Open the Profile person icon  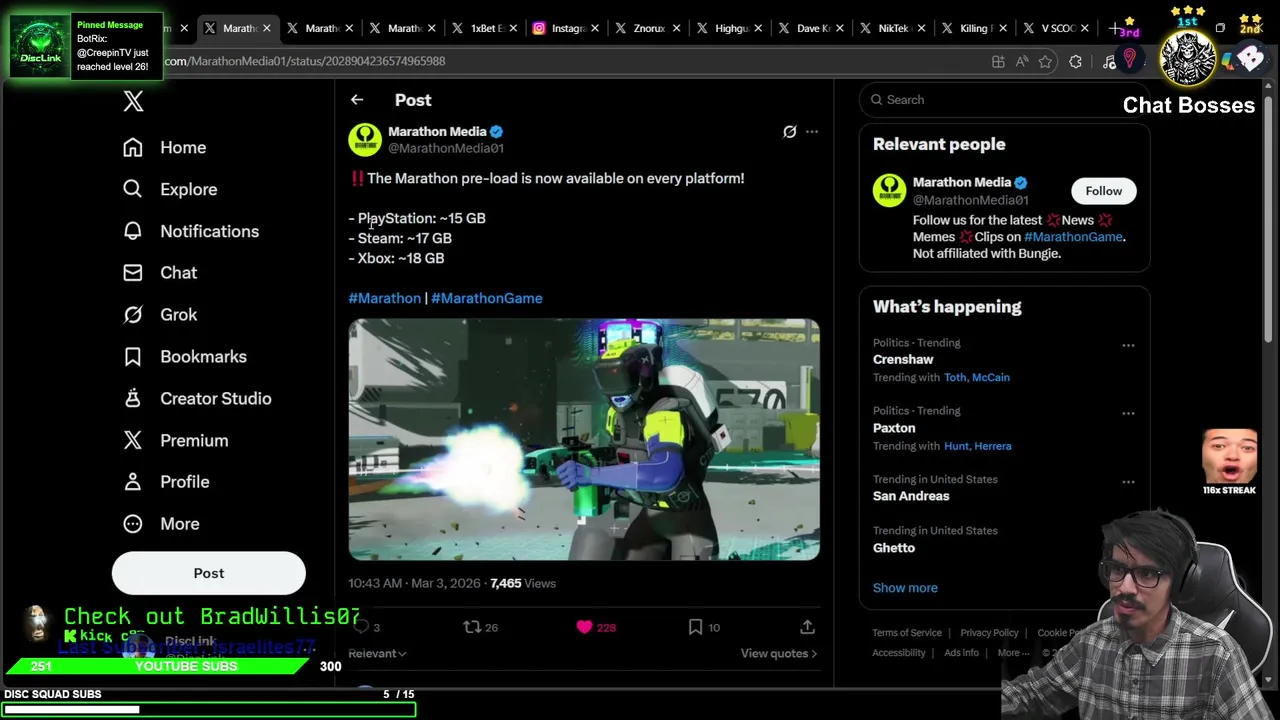(x=133, y=481)
